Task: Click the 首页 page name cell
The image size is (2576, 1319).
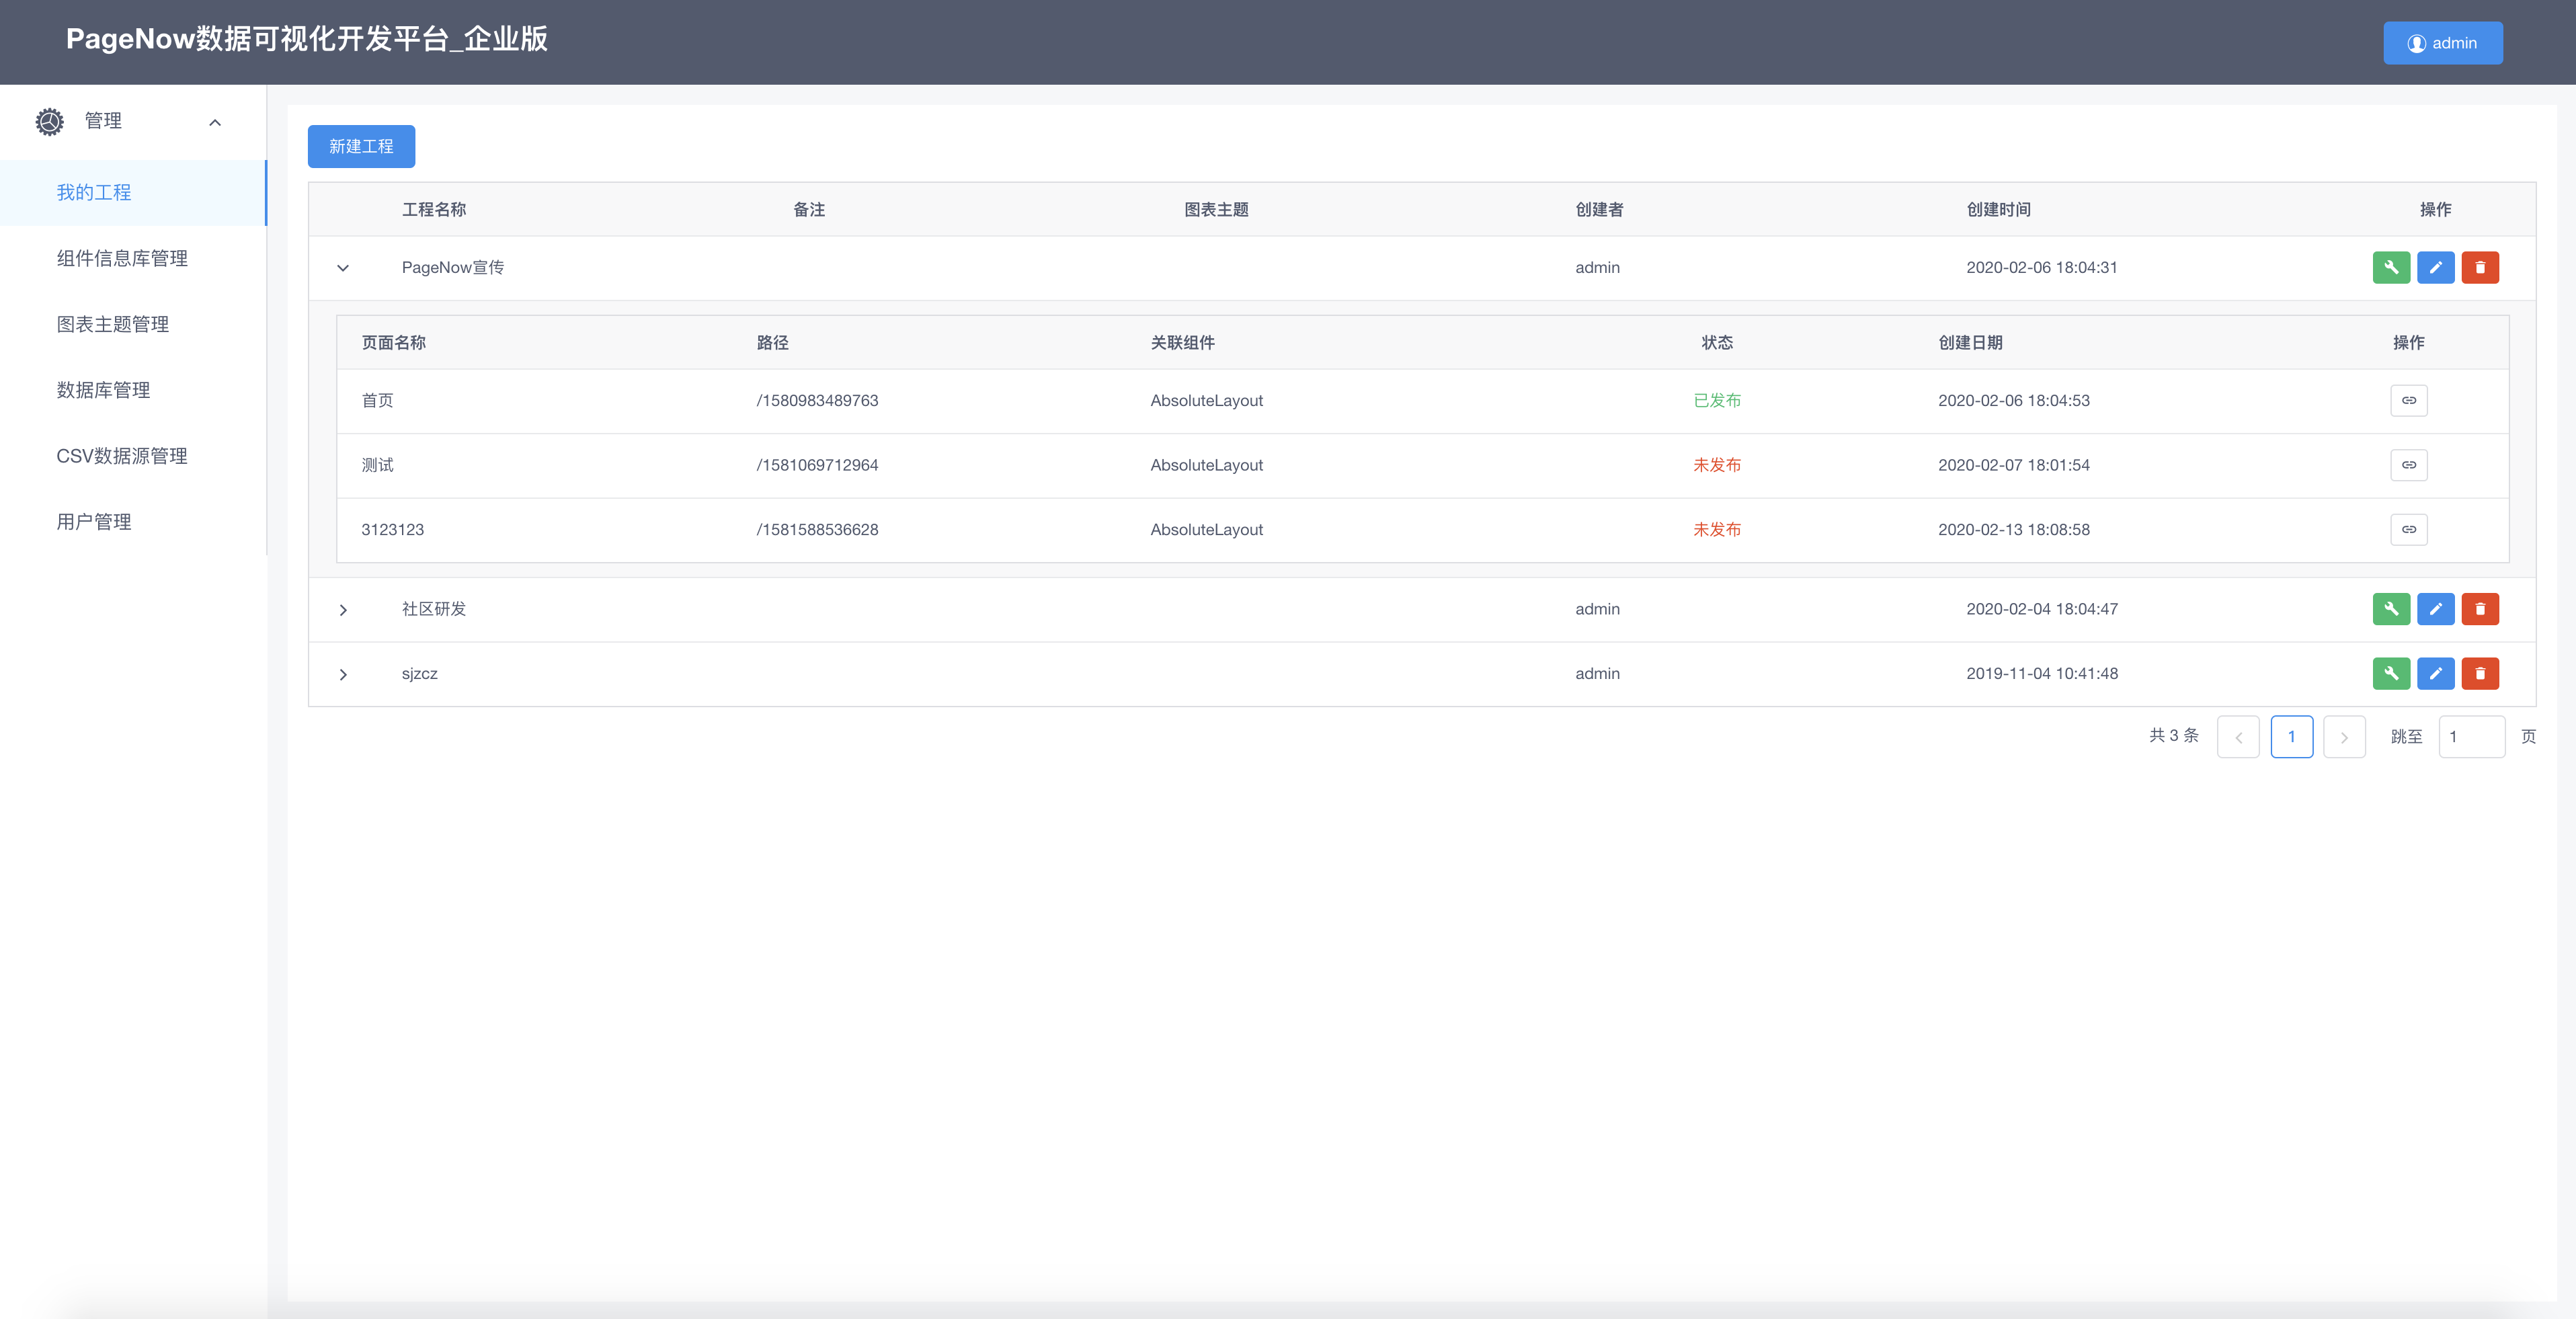Action: tap(377, 400)
